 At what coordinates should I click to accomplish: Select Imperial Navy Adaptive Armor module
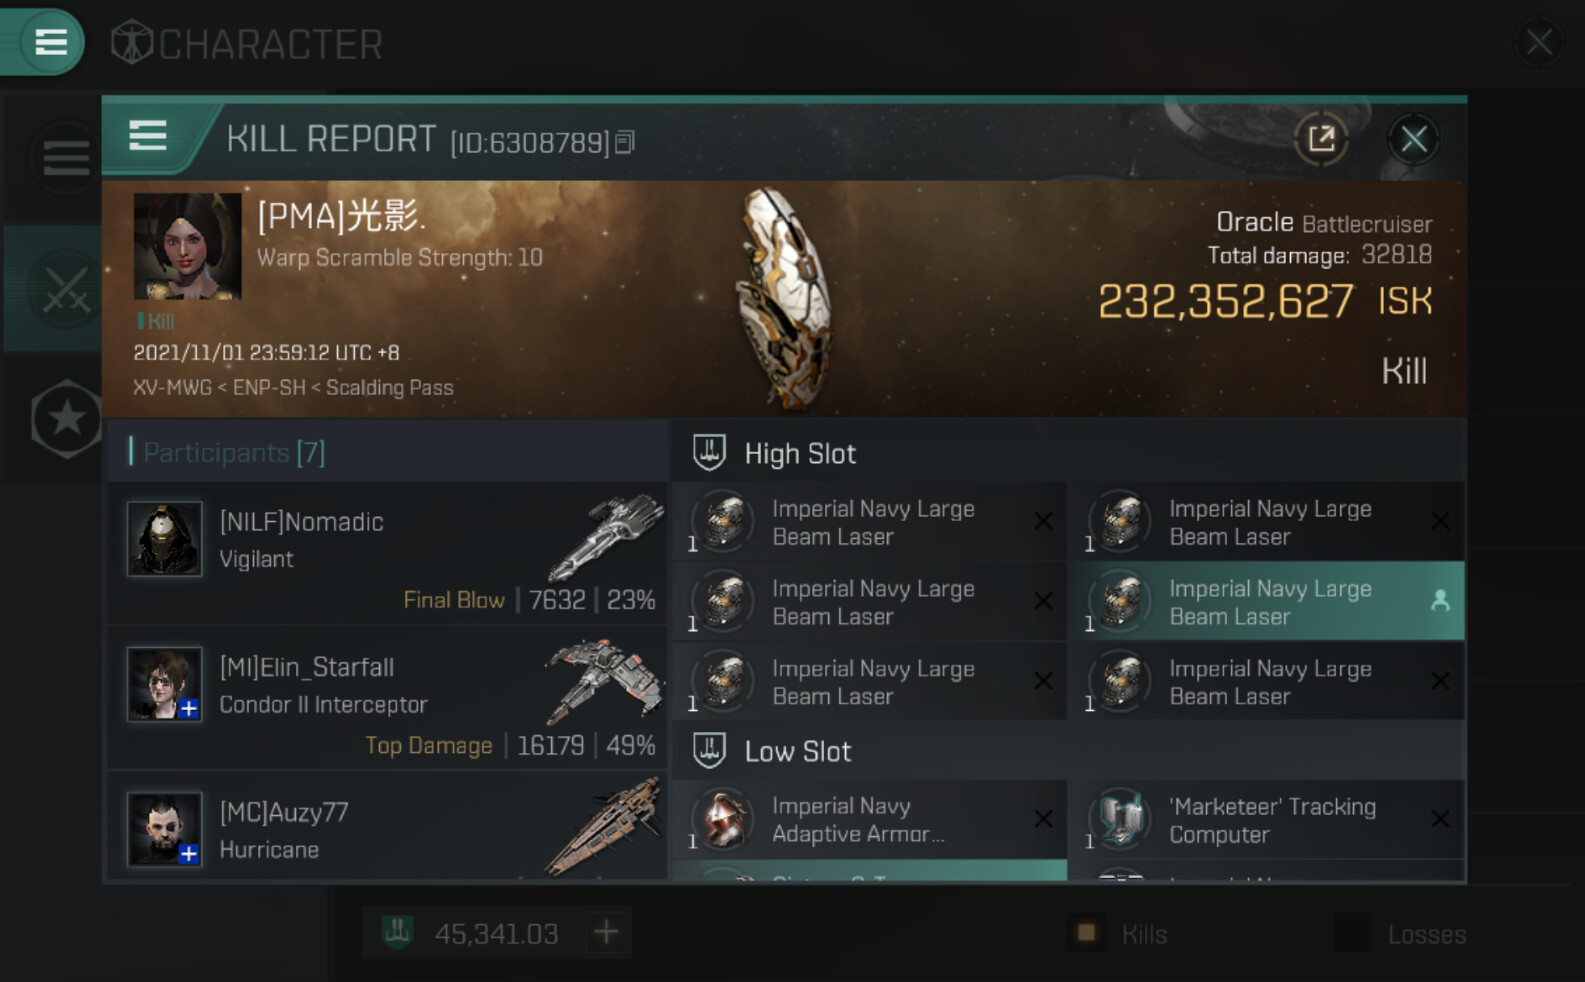tap(869, 820)
